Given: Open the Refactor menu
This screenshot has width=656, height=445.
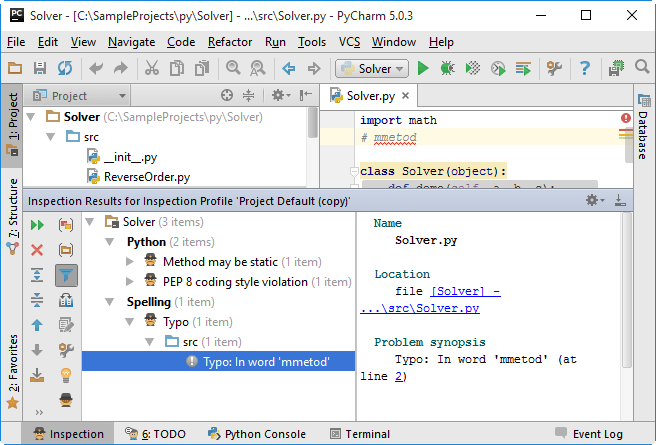Looking at the screenshot, I should [230, 42].
